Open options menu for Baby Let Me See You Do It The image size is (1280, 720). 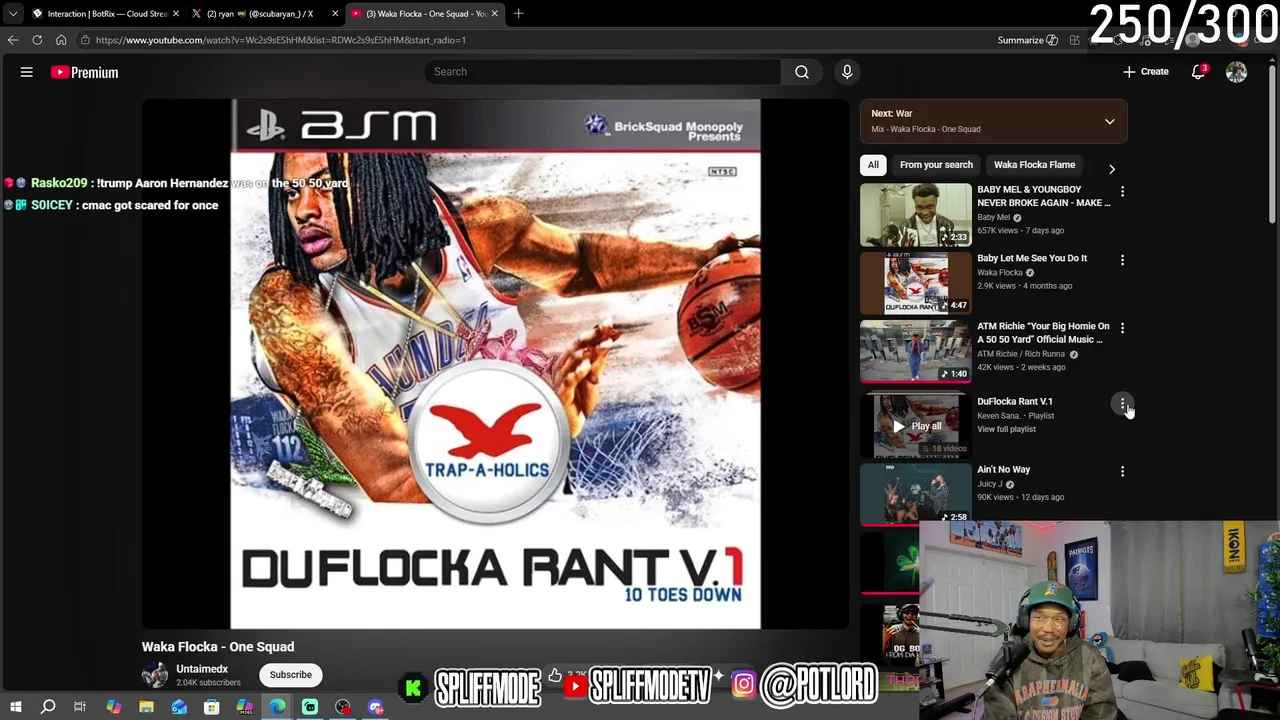coord(1122,260)
